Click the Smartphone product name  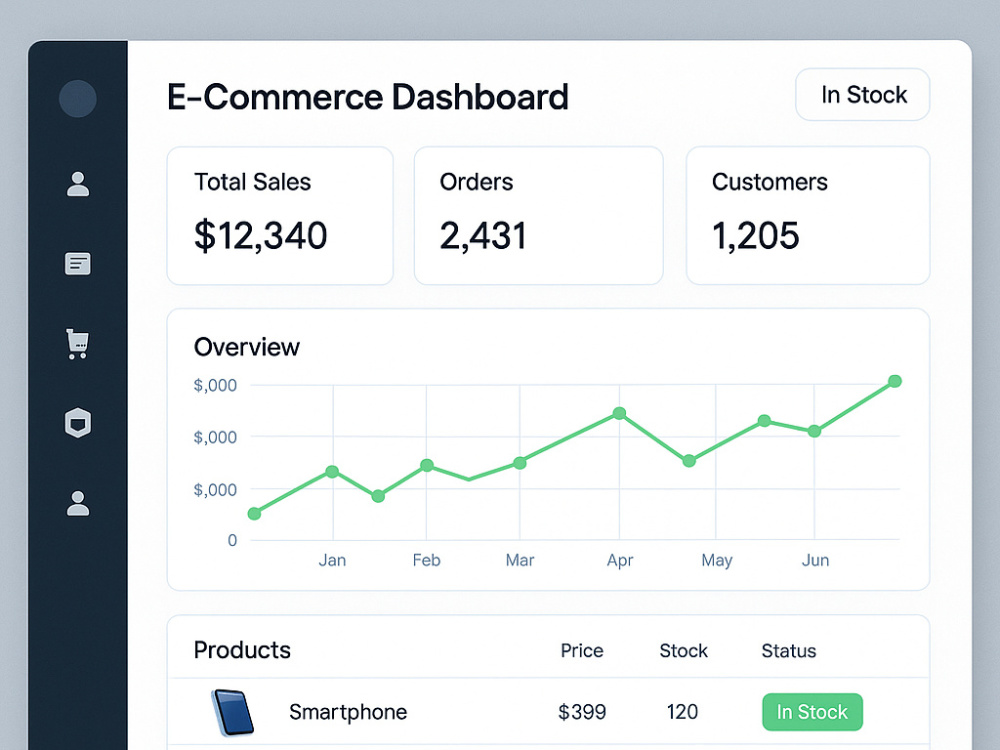coord(348,712)
